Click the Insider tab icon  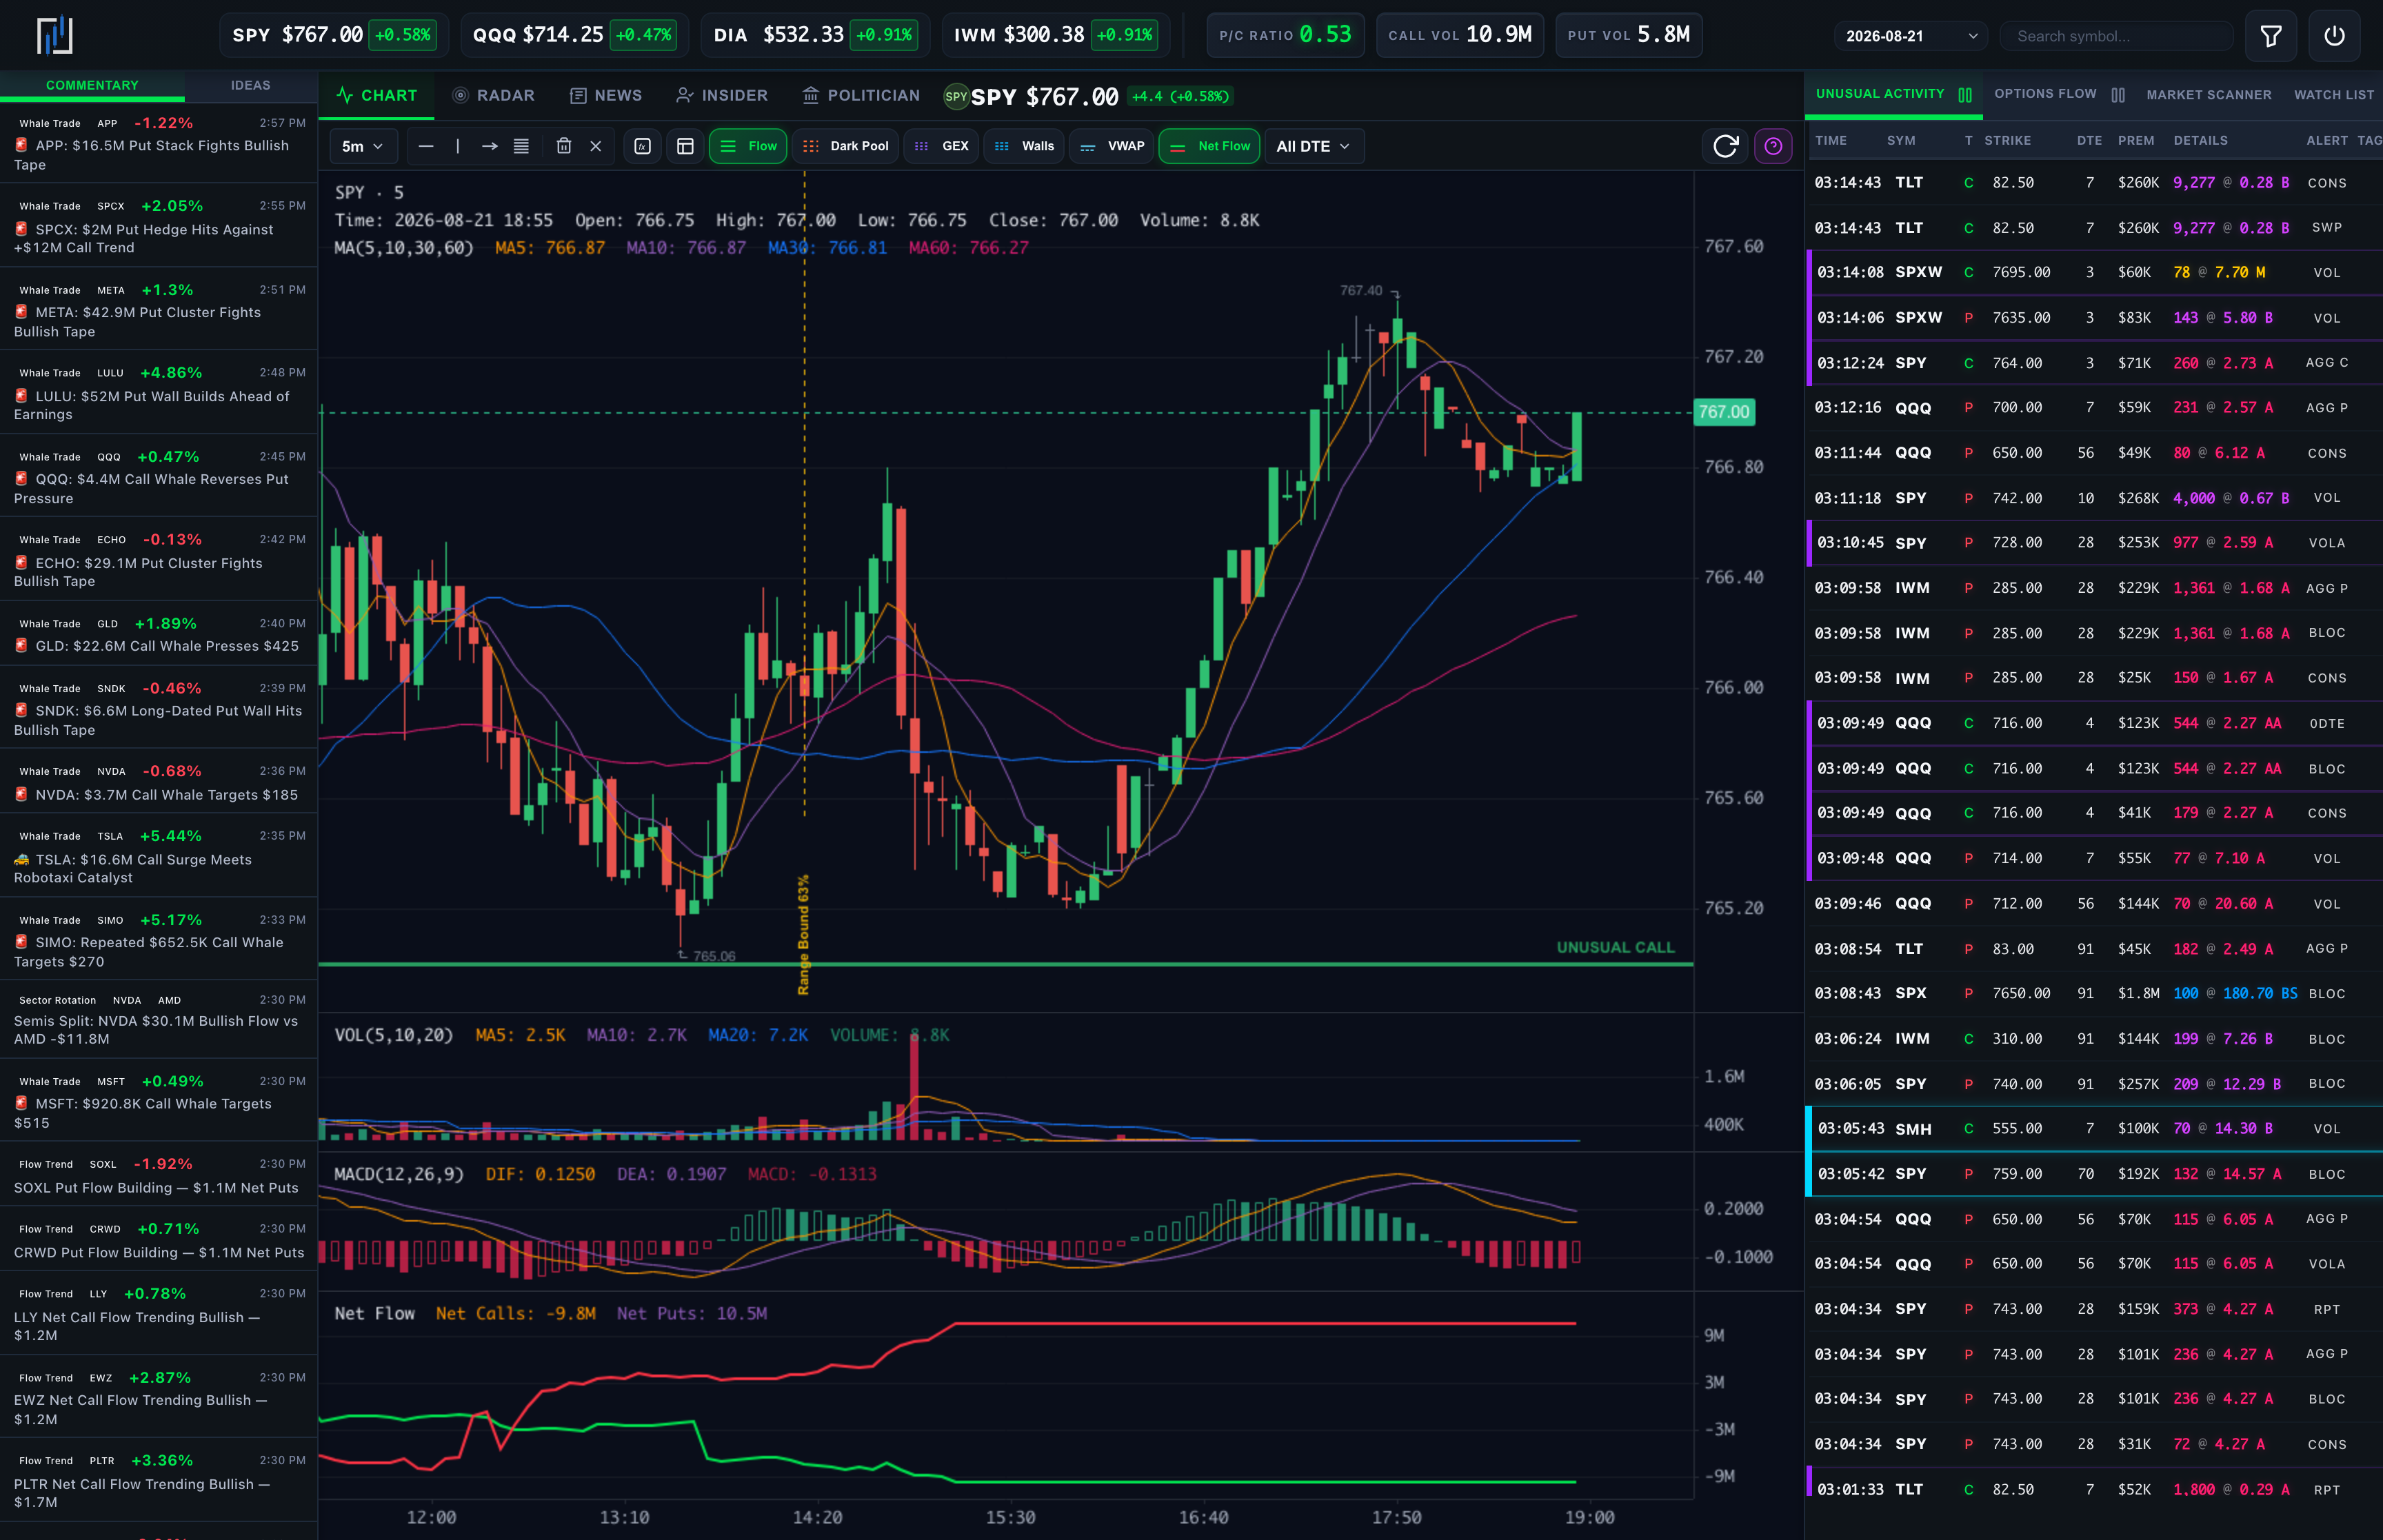(685, 95)
